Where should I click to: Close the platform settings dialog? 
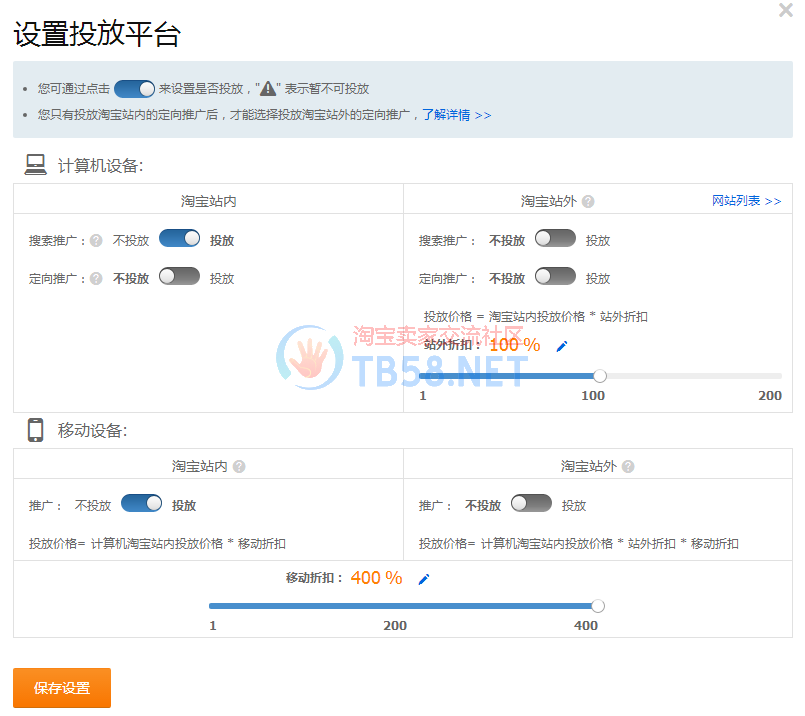tap(786, 11)
